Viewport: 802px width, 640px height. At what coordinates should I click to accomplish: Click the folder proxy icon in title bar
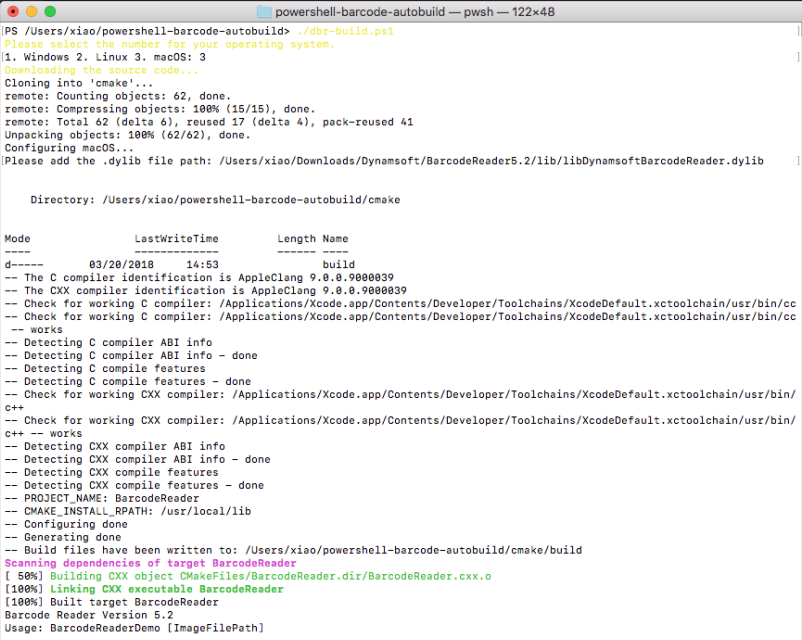[264, 11]
